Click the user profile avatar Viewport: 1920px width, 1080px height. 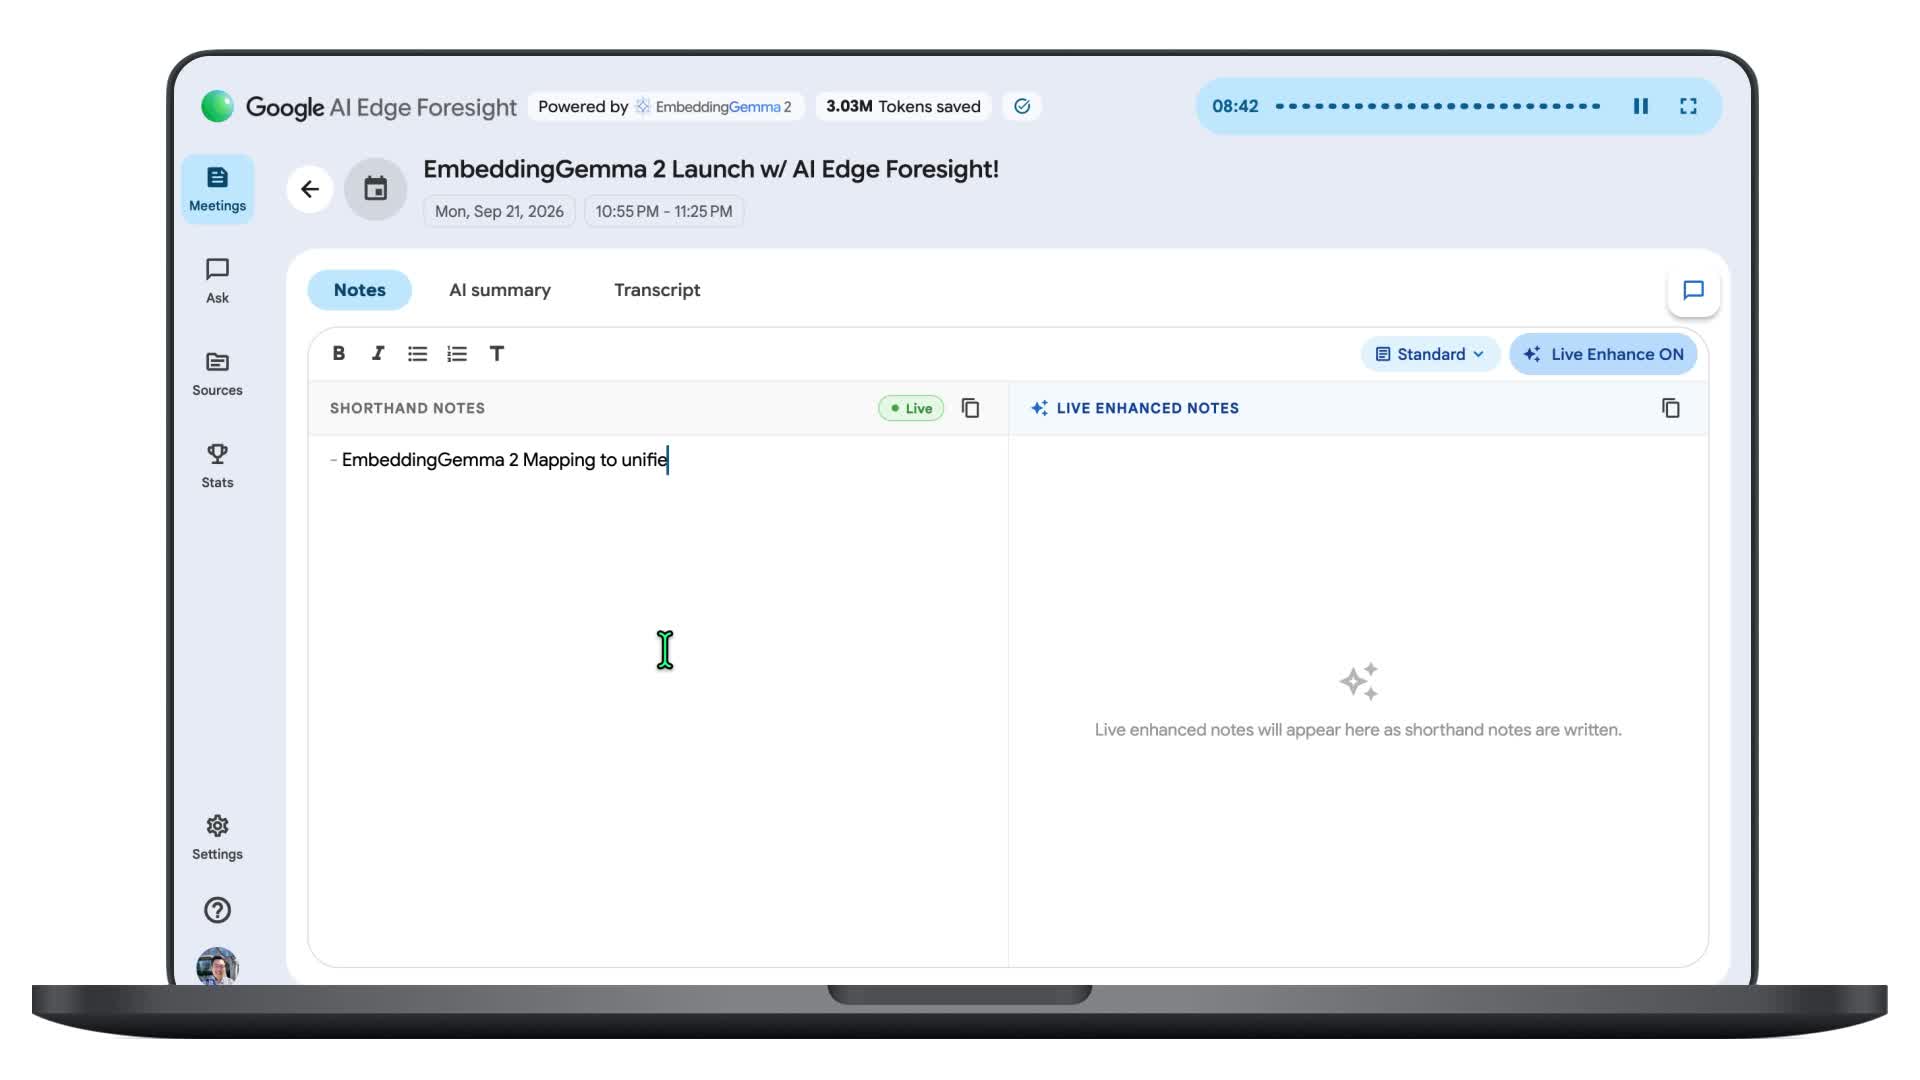click(217, 966)
